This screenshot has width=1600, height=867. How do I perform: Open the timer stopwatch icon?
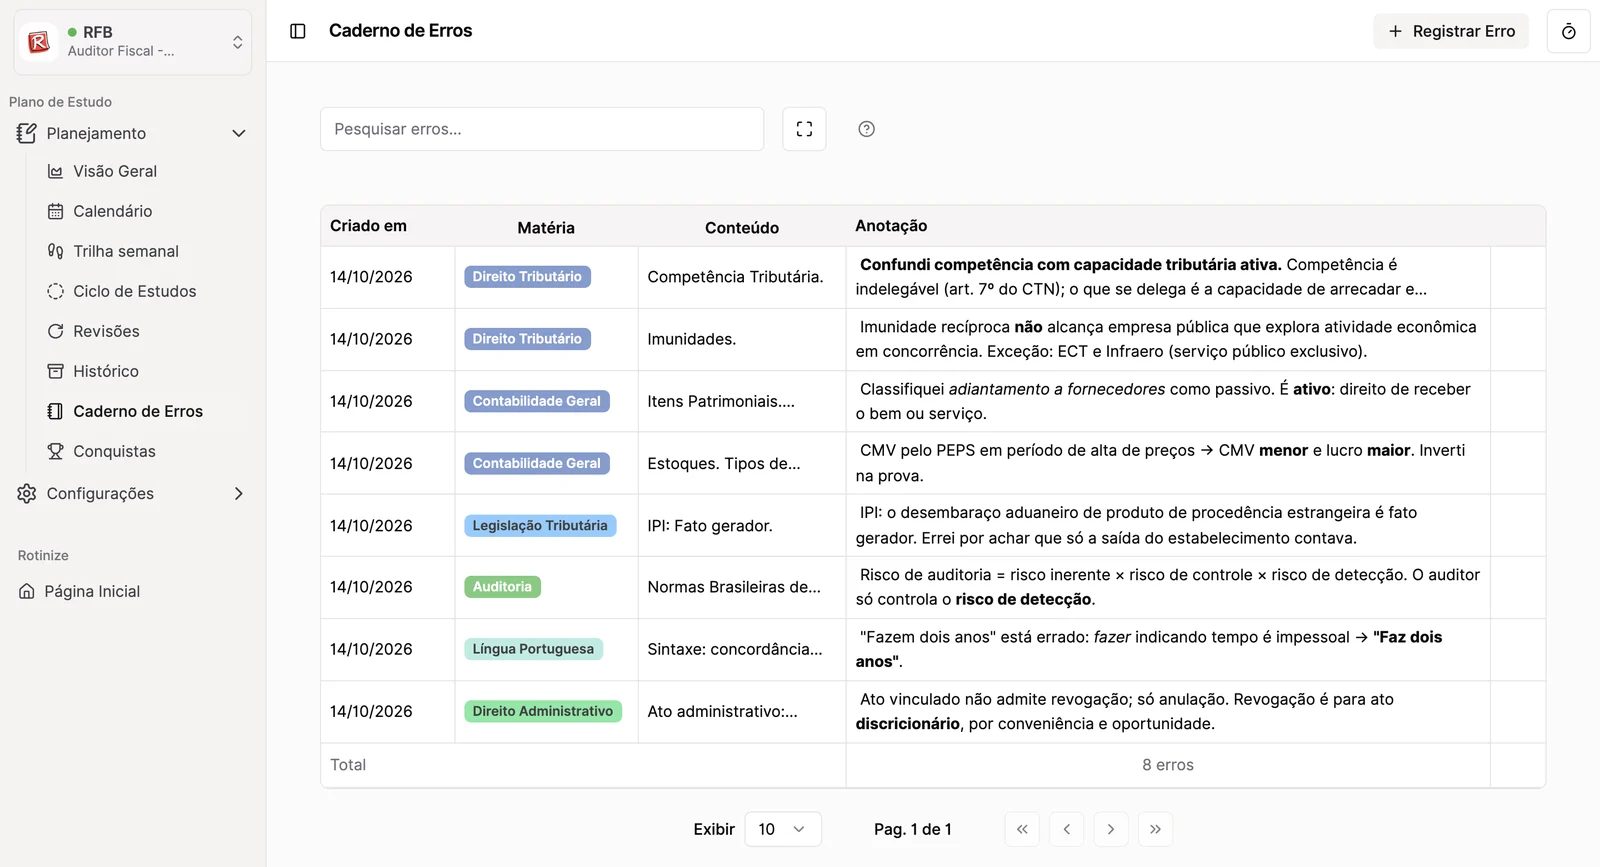1568,31
